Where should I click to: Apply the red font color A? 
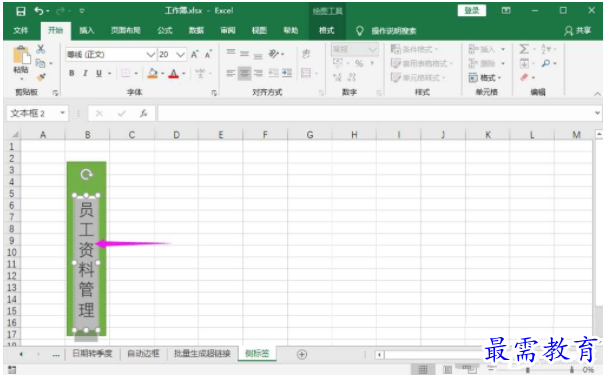coord(174,73)
